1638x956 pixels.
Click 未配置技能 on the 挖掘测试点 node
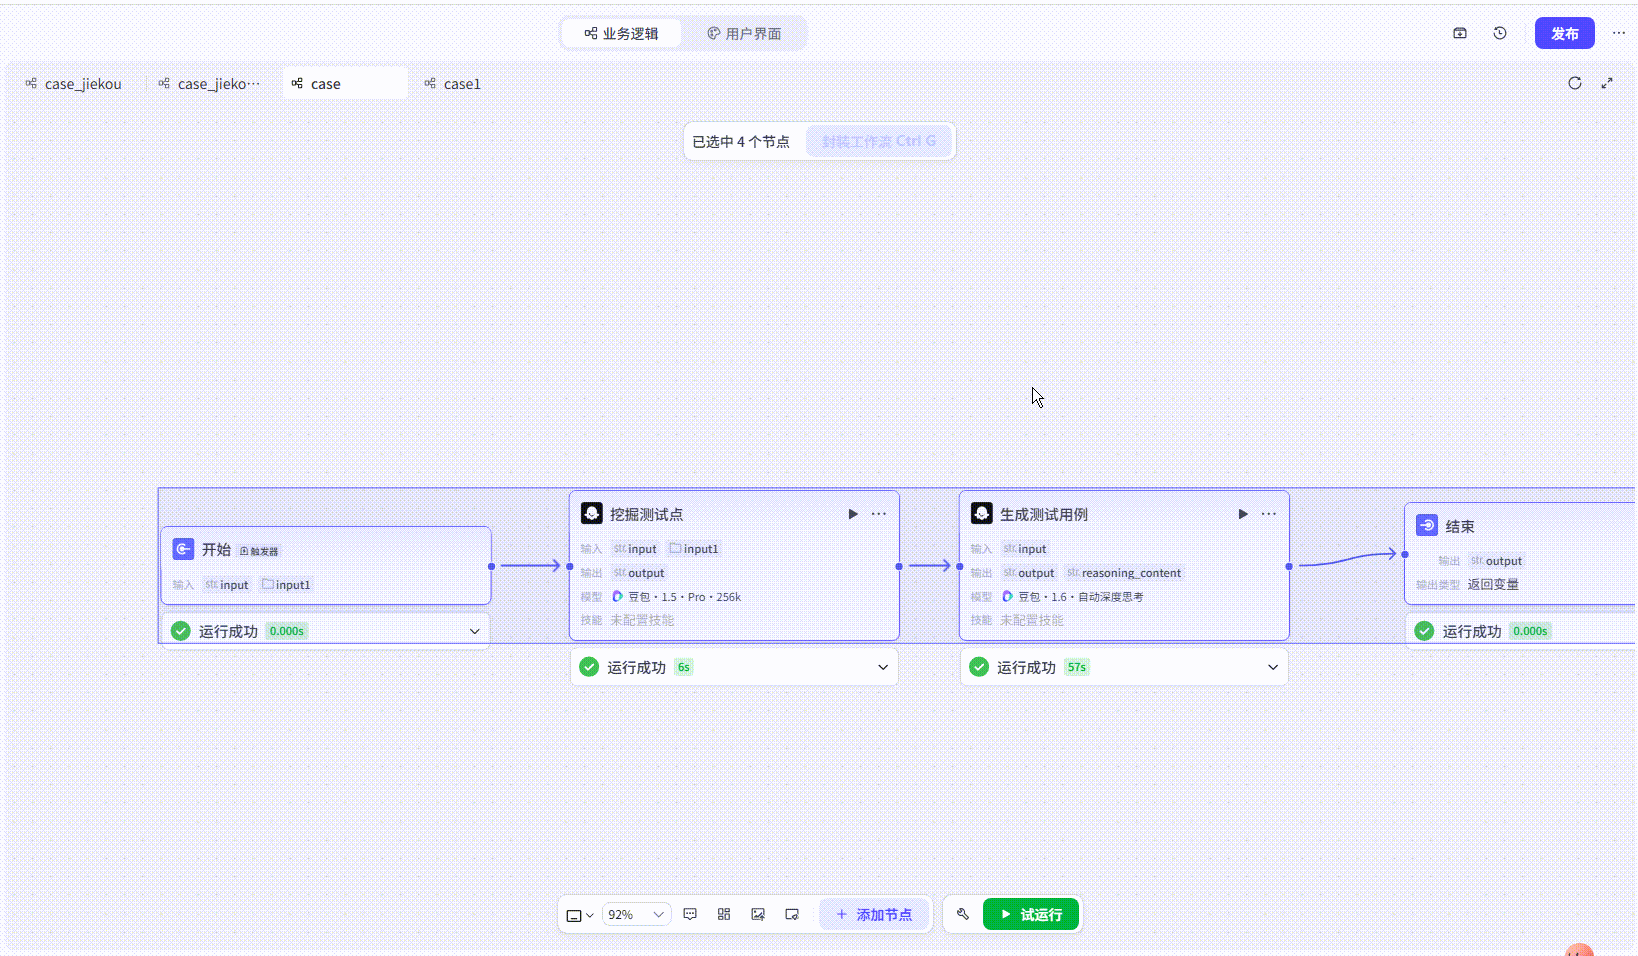[642, 620]
